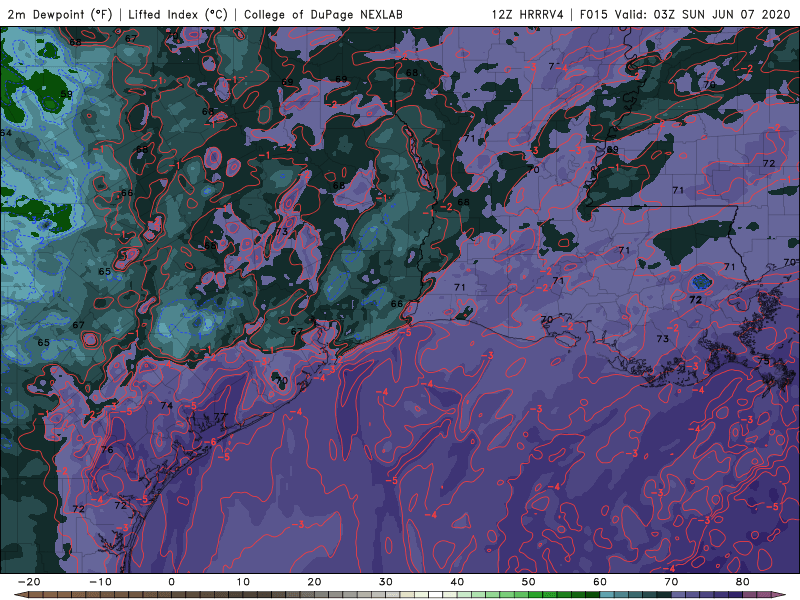Select the 0 tick label on the color scale
The height and width of the screenshot is (600, 800).
point(171,582)
